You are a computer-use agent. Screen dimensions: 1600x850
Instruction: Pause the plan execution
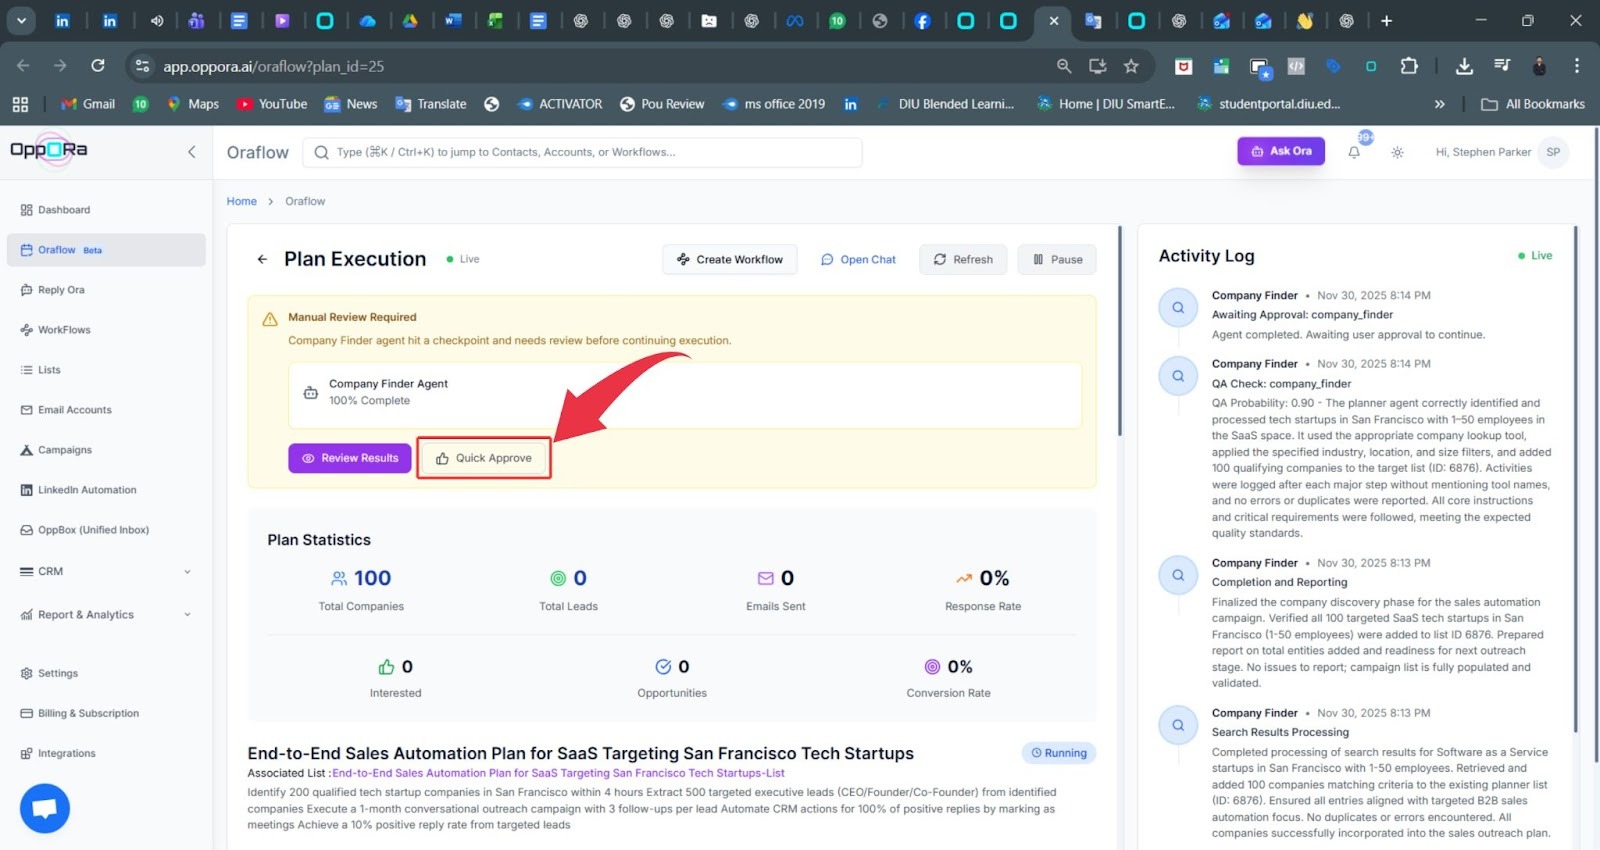[1057, 259]
